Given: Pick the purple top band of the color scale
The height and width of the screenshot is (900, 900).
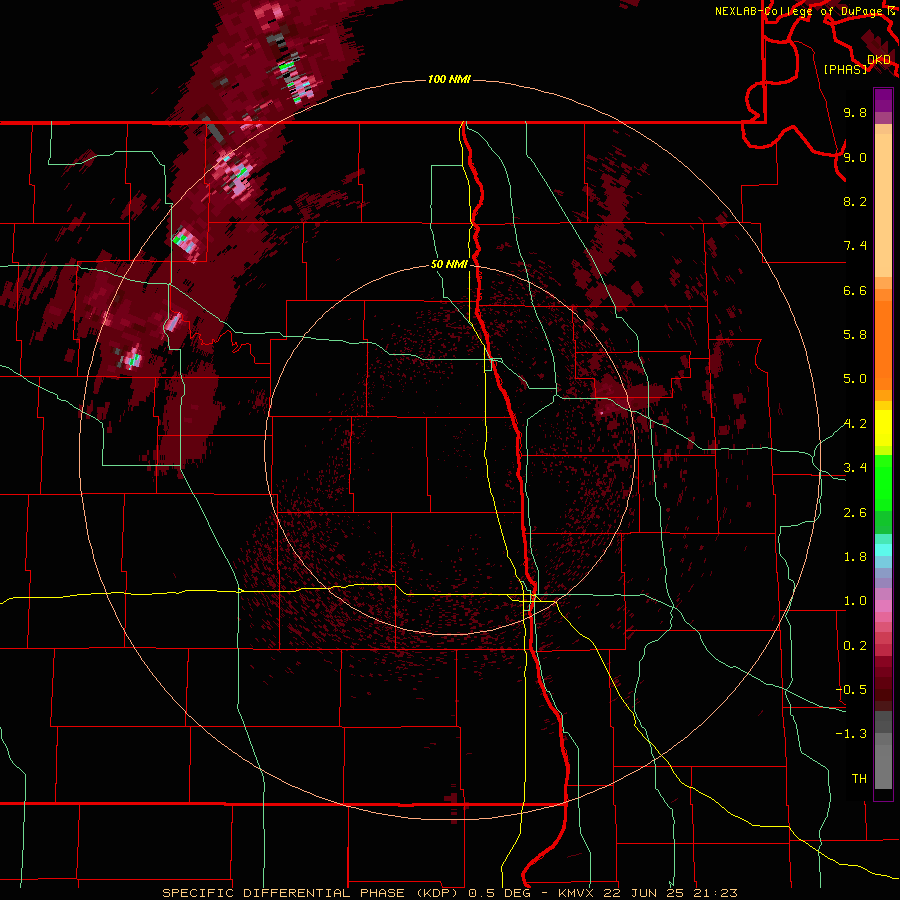Looking at the screenshot, I should click(x=883, y=100).
